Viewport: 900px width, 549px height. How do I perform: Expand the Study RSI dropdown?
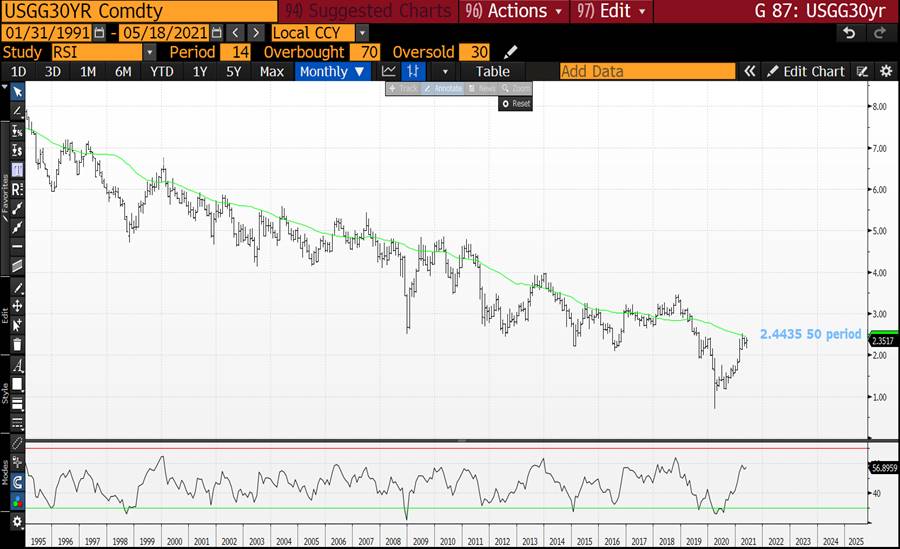click(x=150, y=52)
